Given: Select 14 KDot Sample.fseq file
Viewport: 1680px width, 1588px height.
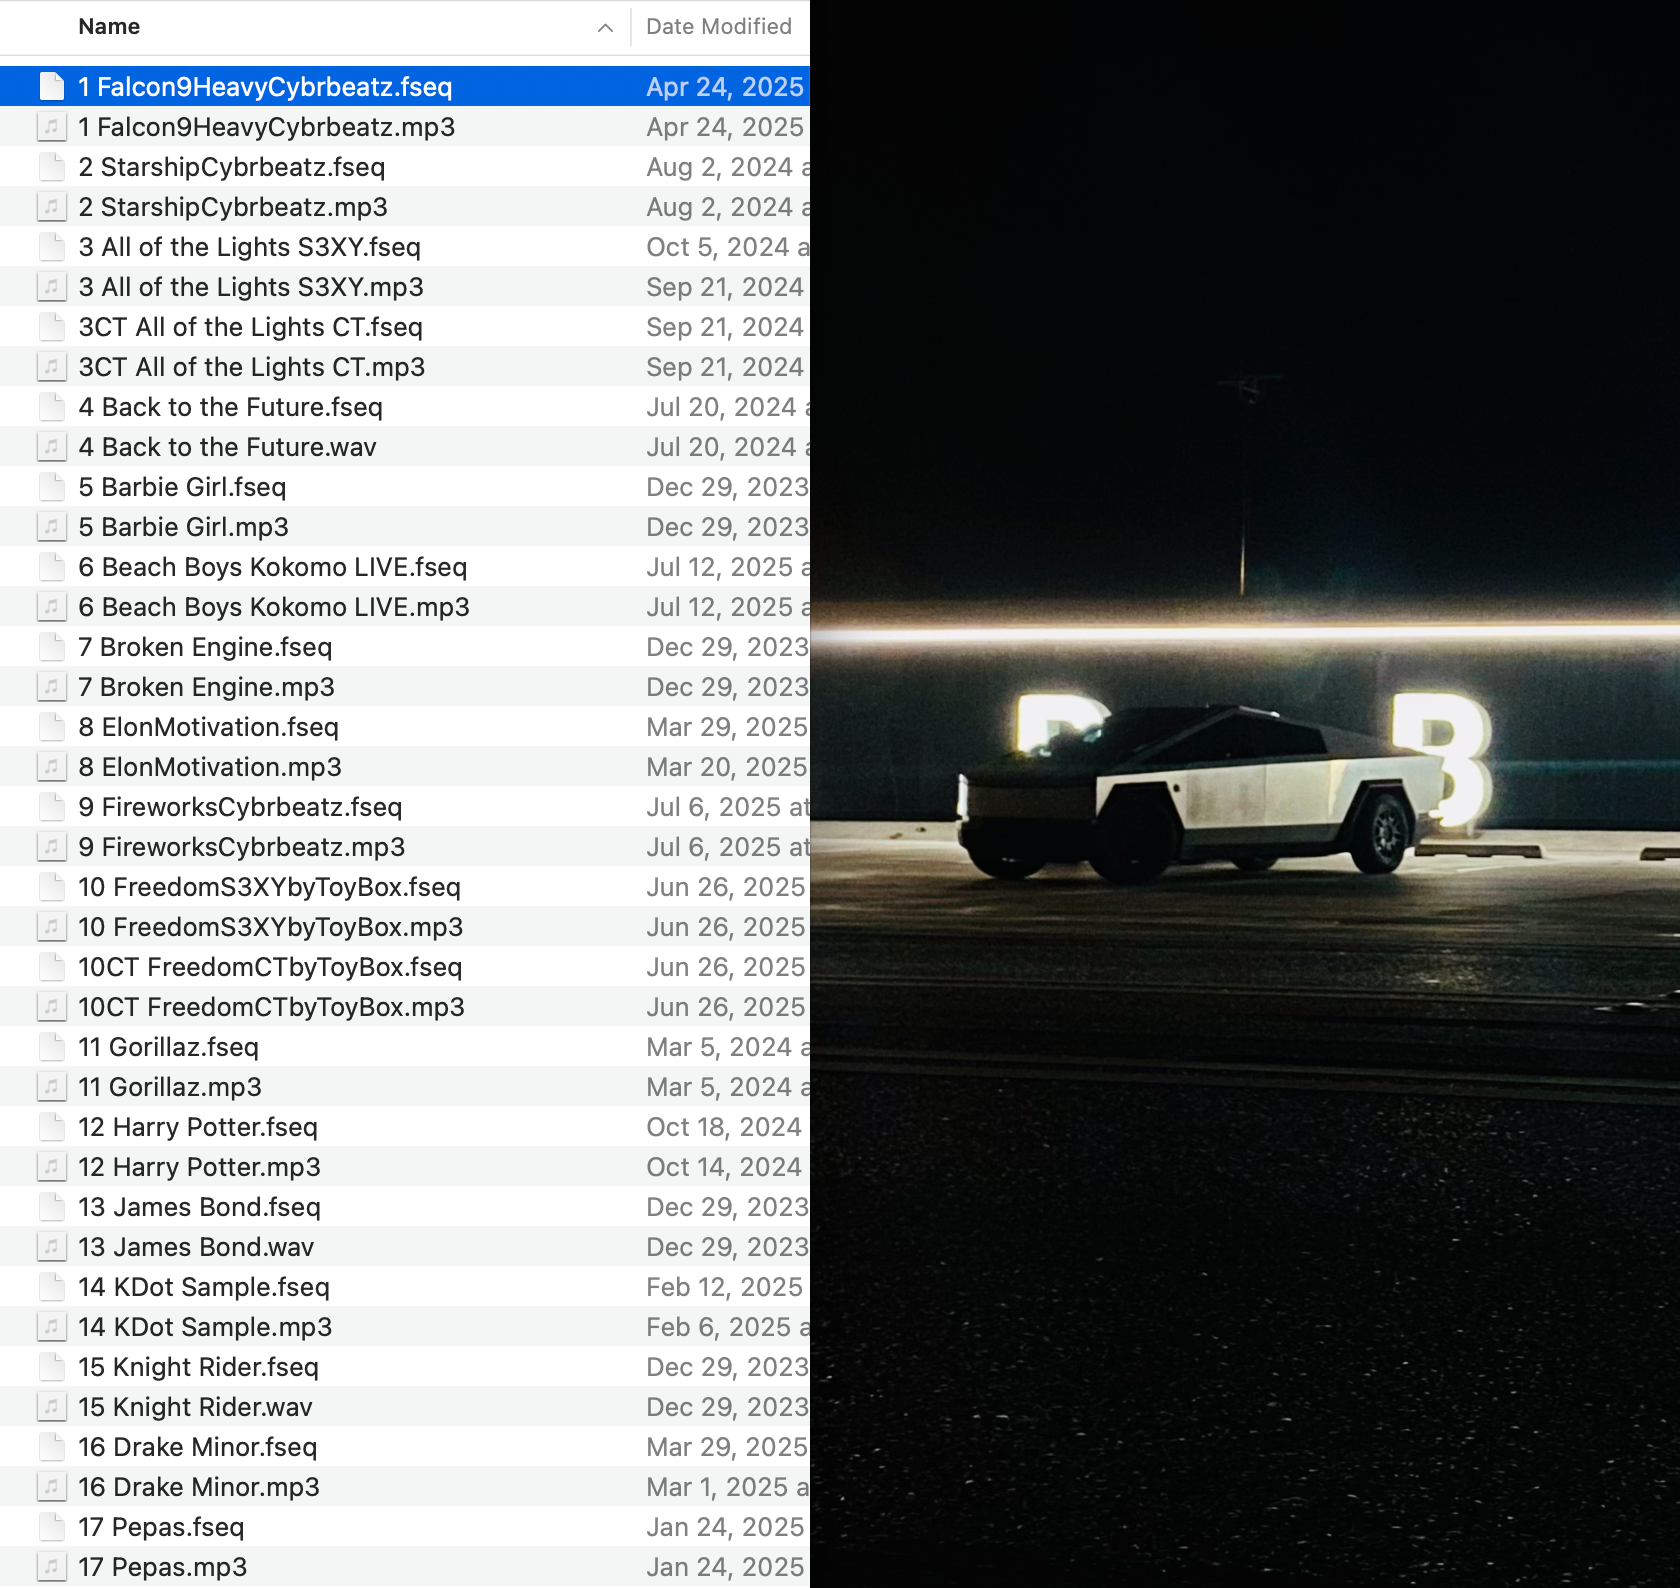Looking at the screenshot, I should pyautogui.click(x=405, y=1287).
